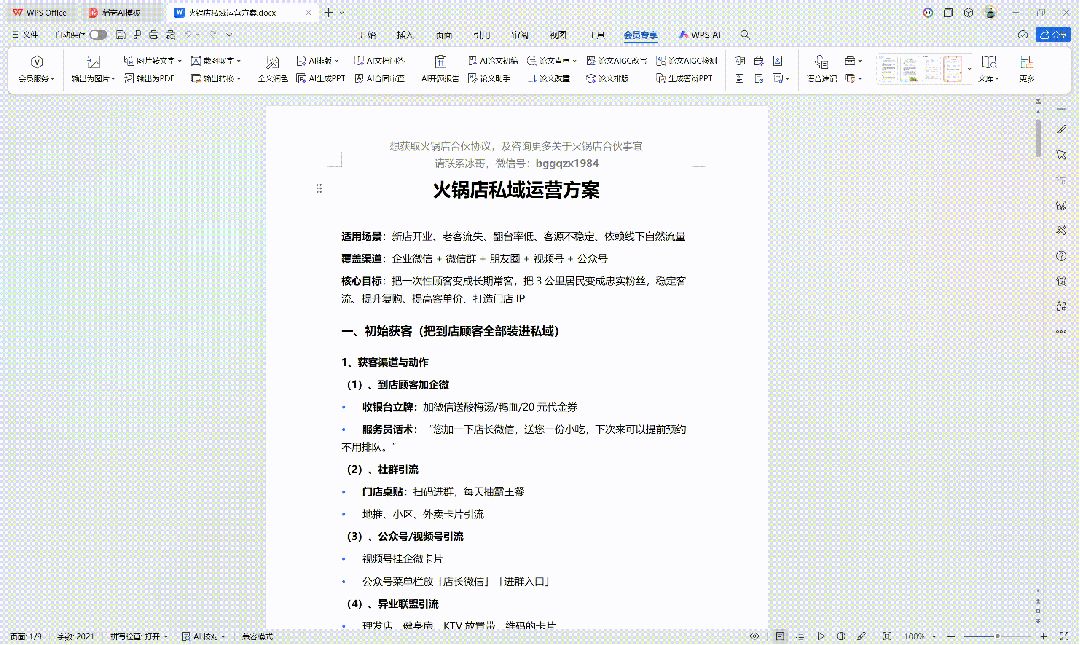Switch to page layout view in the status bar

780,636
